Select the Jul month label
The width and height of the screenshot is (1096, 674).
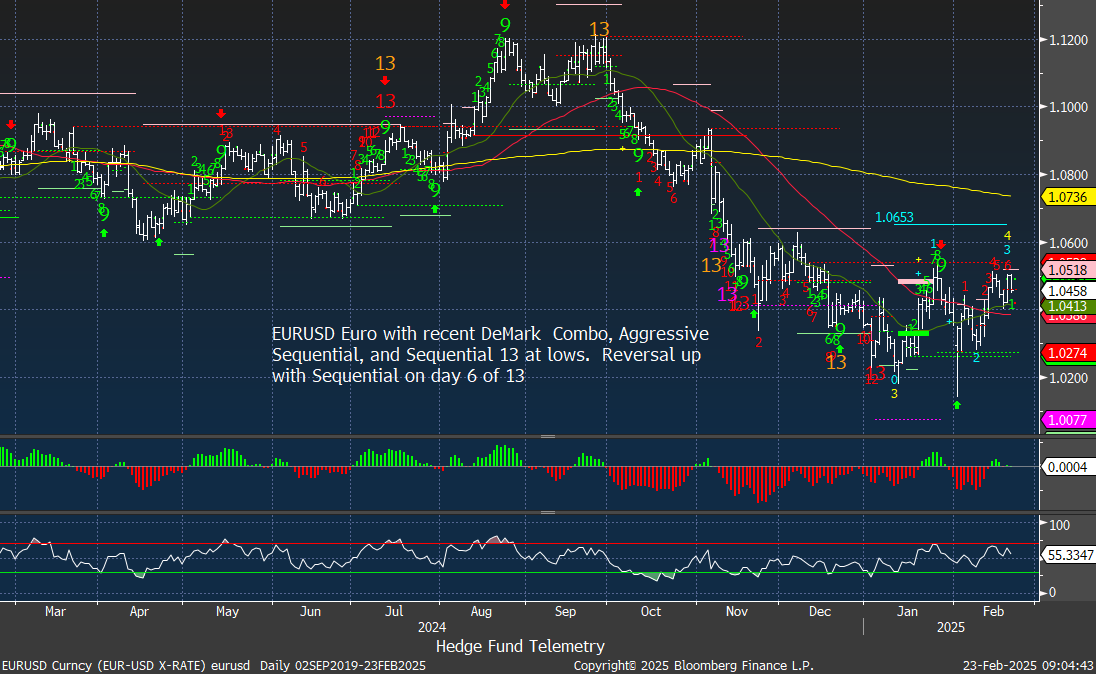click(x=394, y=611)
